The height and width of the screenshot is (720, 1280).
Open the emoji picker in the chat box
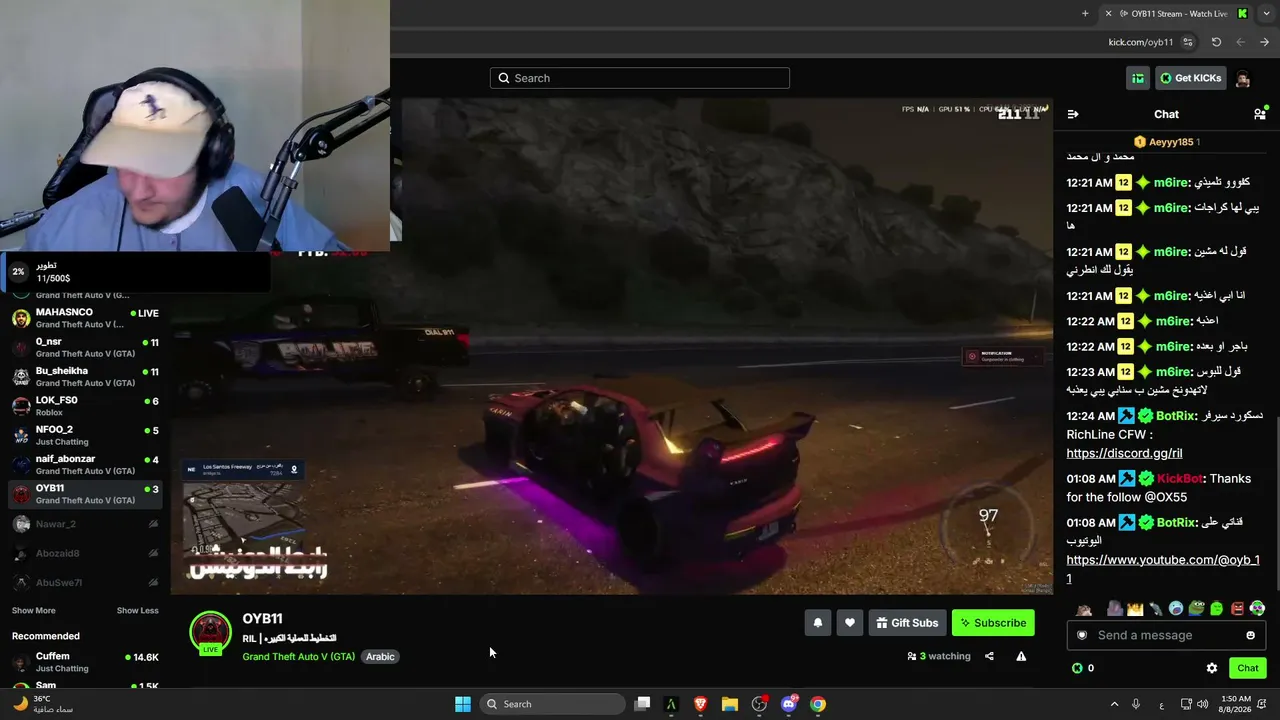point(1250,635)
